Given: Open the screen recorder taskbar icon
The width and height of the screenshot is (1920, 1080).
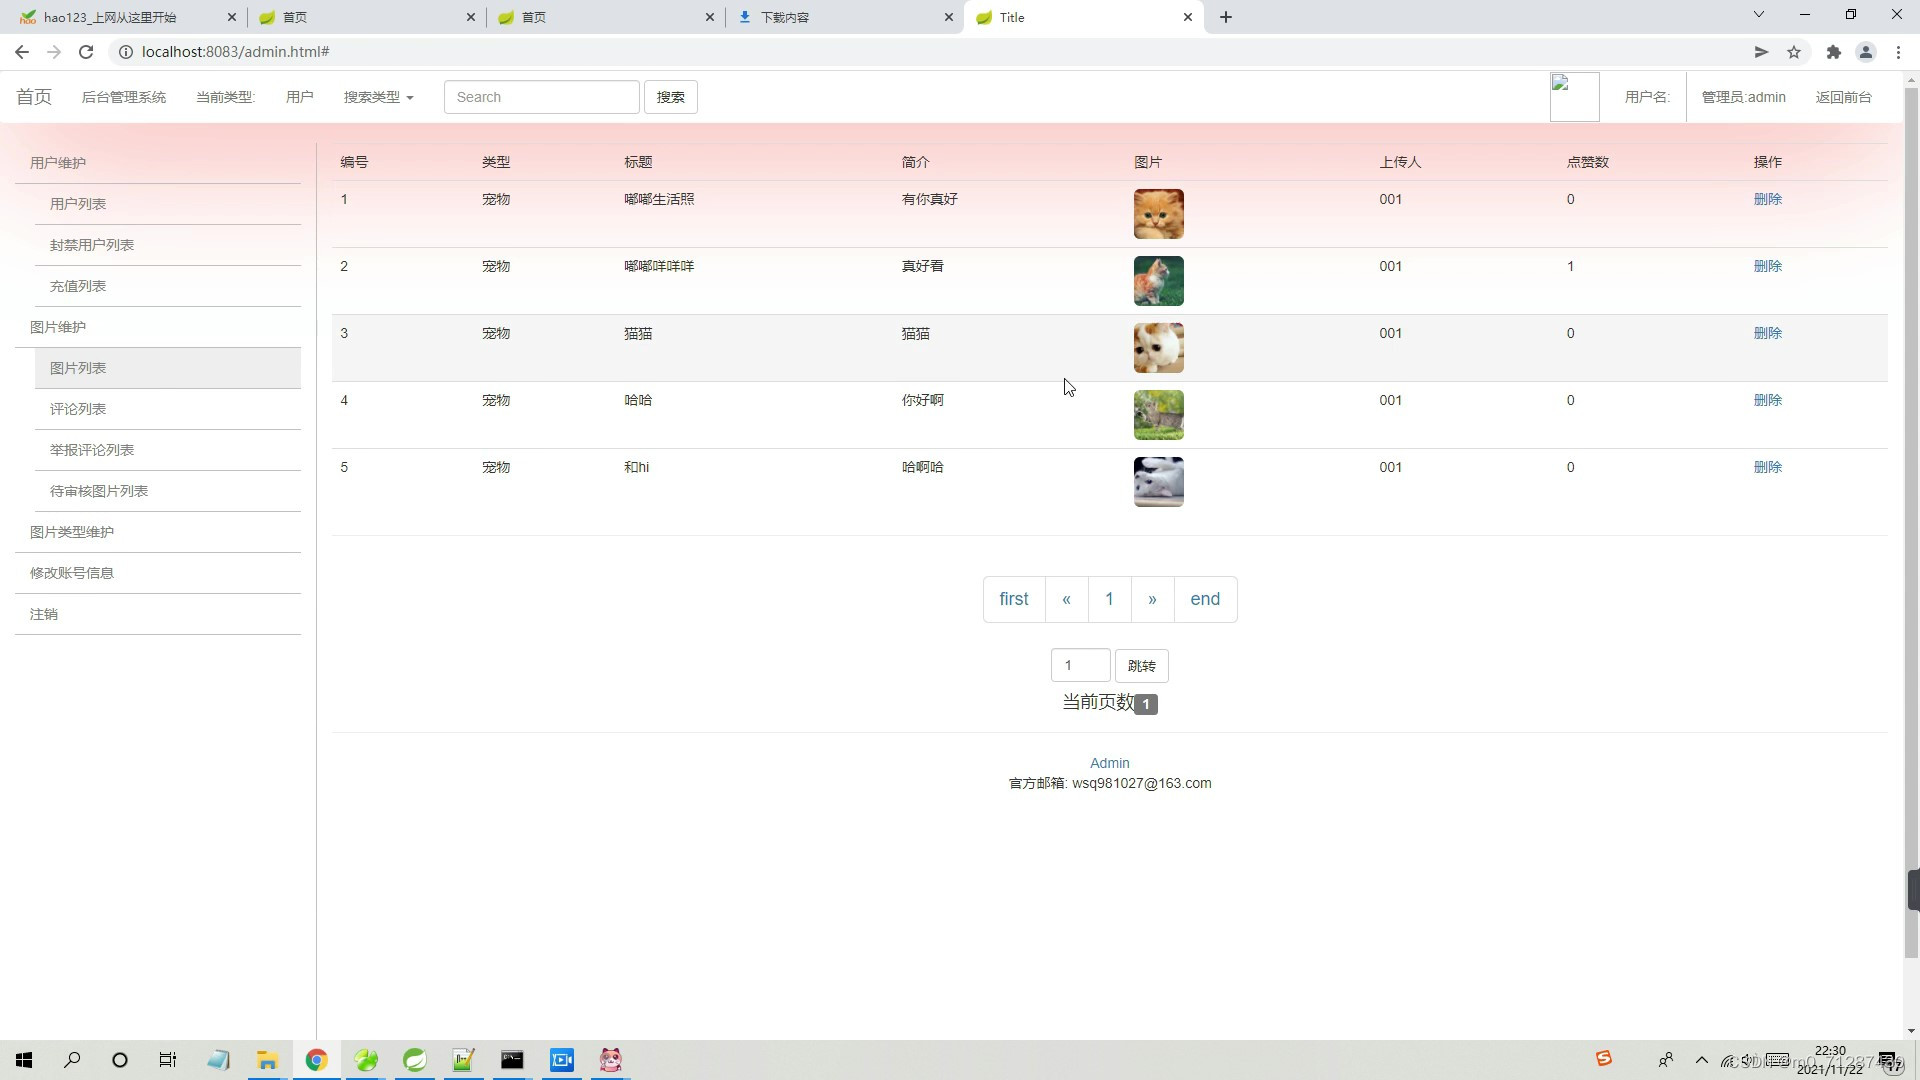Looking at the screenshot, I should pos(562,1060).
